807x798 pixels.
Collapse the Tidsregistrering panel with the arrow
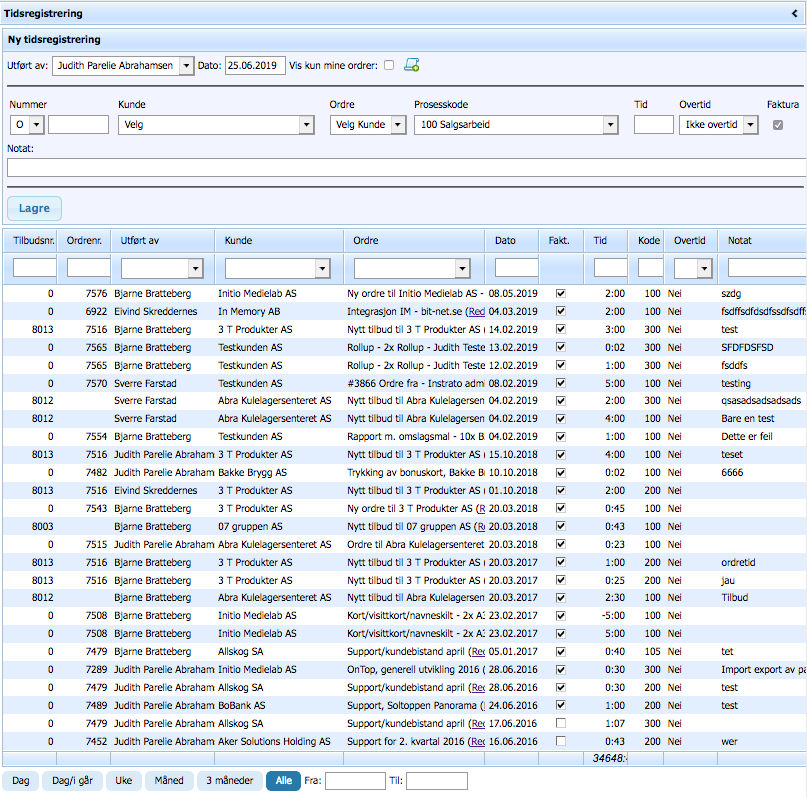pos(795,14)
